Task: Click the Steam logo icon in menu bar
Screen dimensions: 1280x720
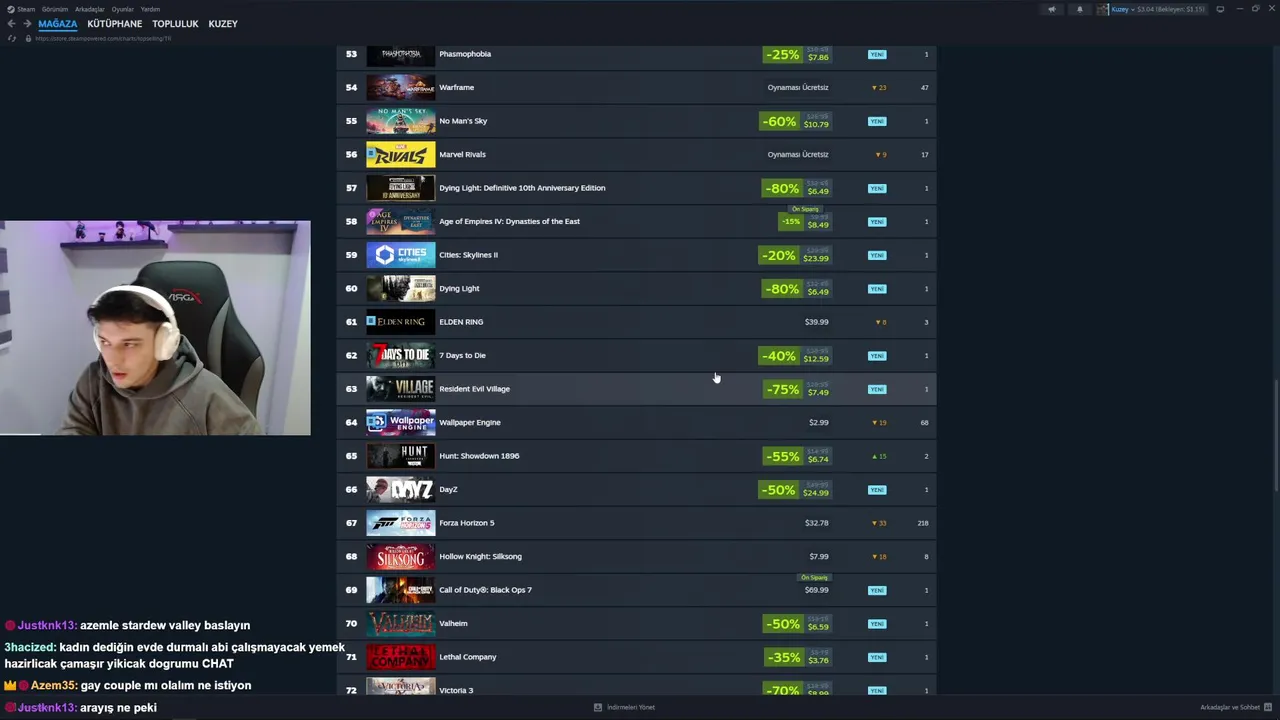Action: click(x=11, y=9)
